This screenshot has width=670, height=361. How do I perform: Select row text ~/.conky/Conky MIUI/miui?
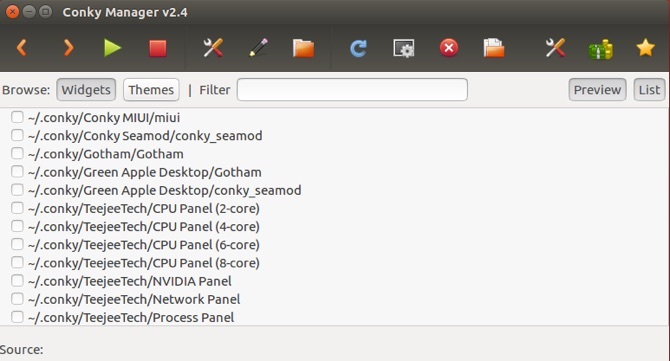[104, 117]
